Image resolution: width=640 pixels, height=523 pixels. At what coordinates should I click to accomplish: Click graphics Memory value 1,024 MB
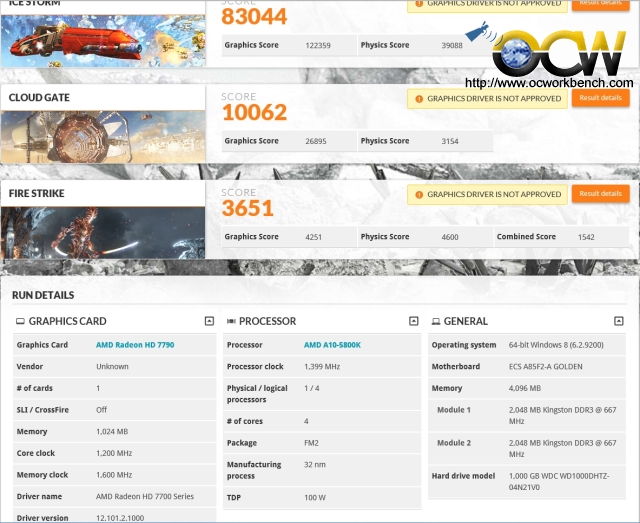pos(112,432)
